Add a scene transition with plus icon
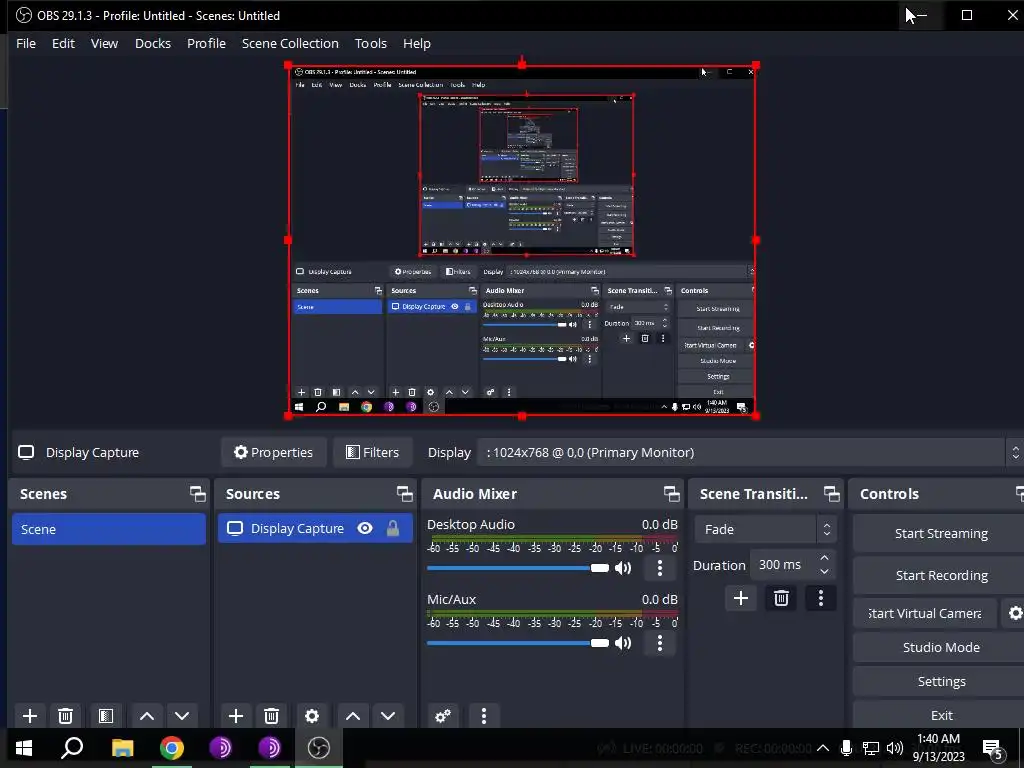The width and height of the screenshot is (1024, 768). coord(741,598)
